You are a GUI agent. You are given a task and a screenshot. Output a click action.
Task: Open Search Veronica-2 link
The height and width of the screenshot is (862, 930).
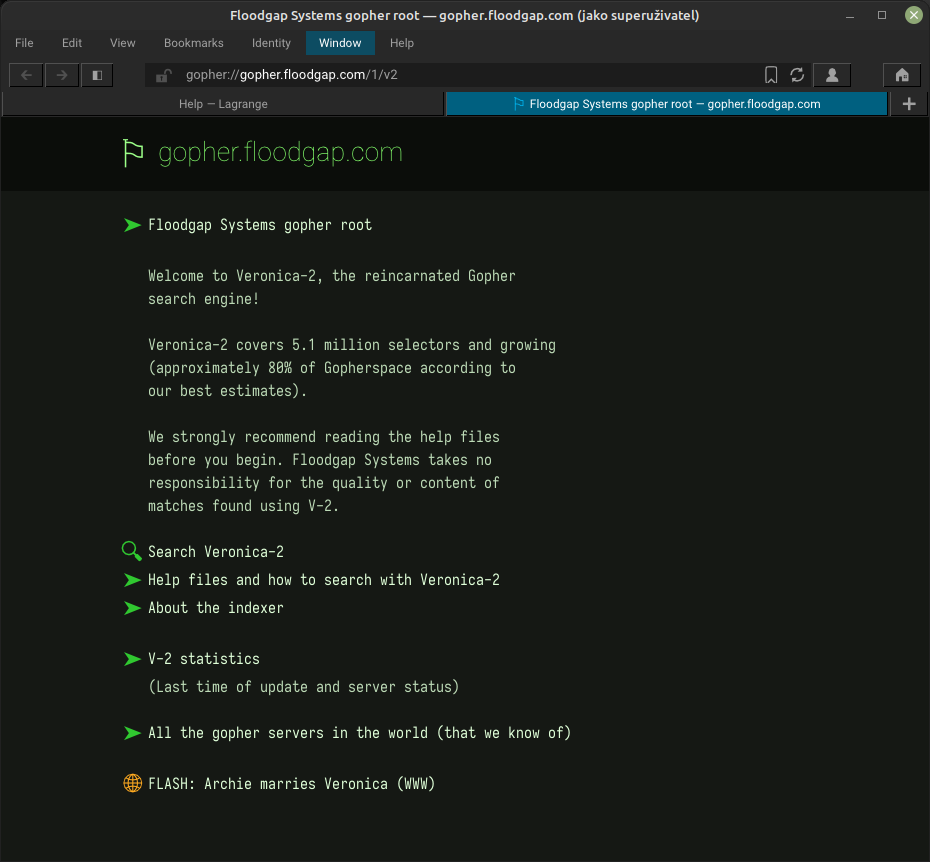(x=215, y=552)
